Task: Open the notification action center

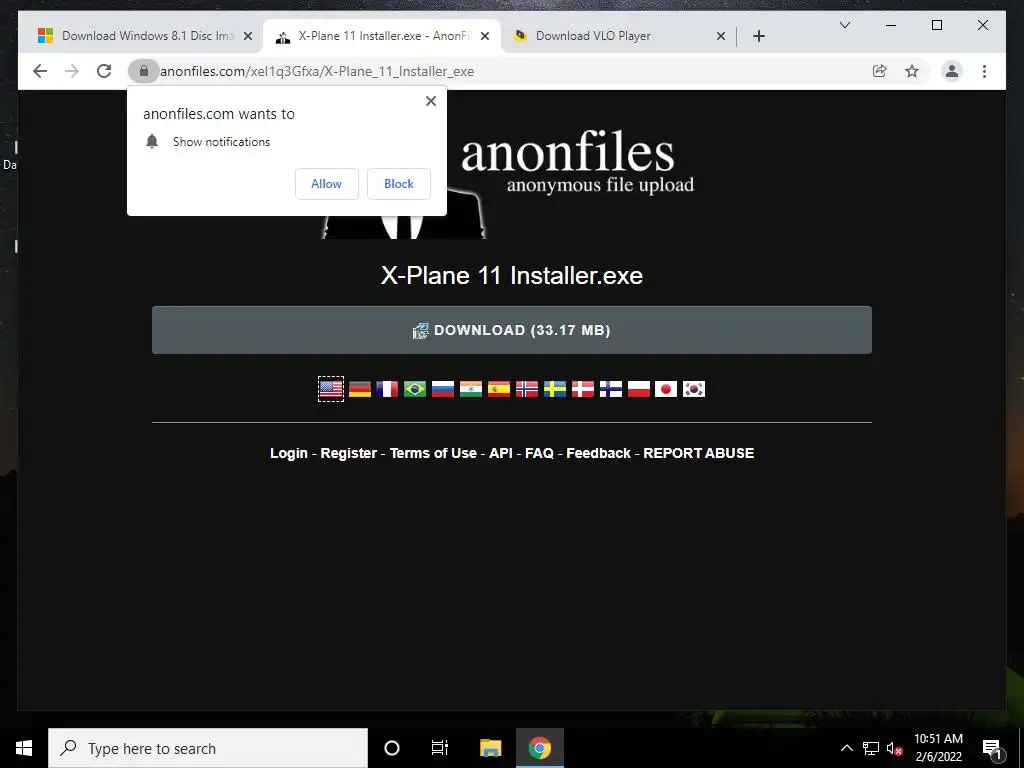Action: (x=992, y=748)
